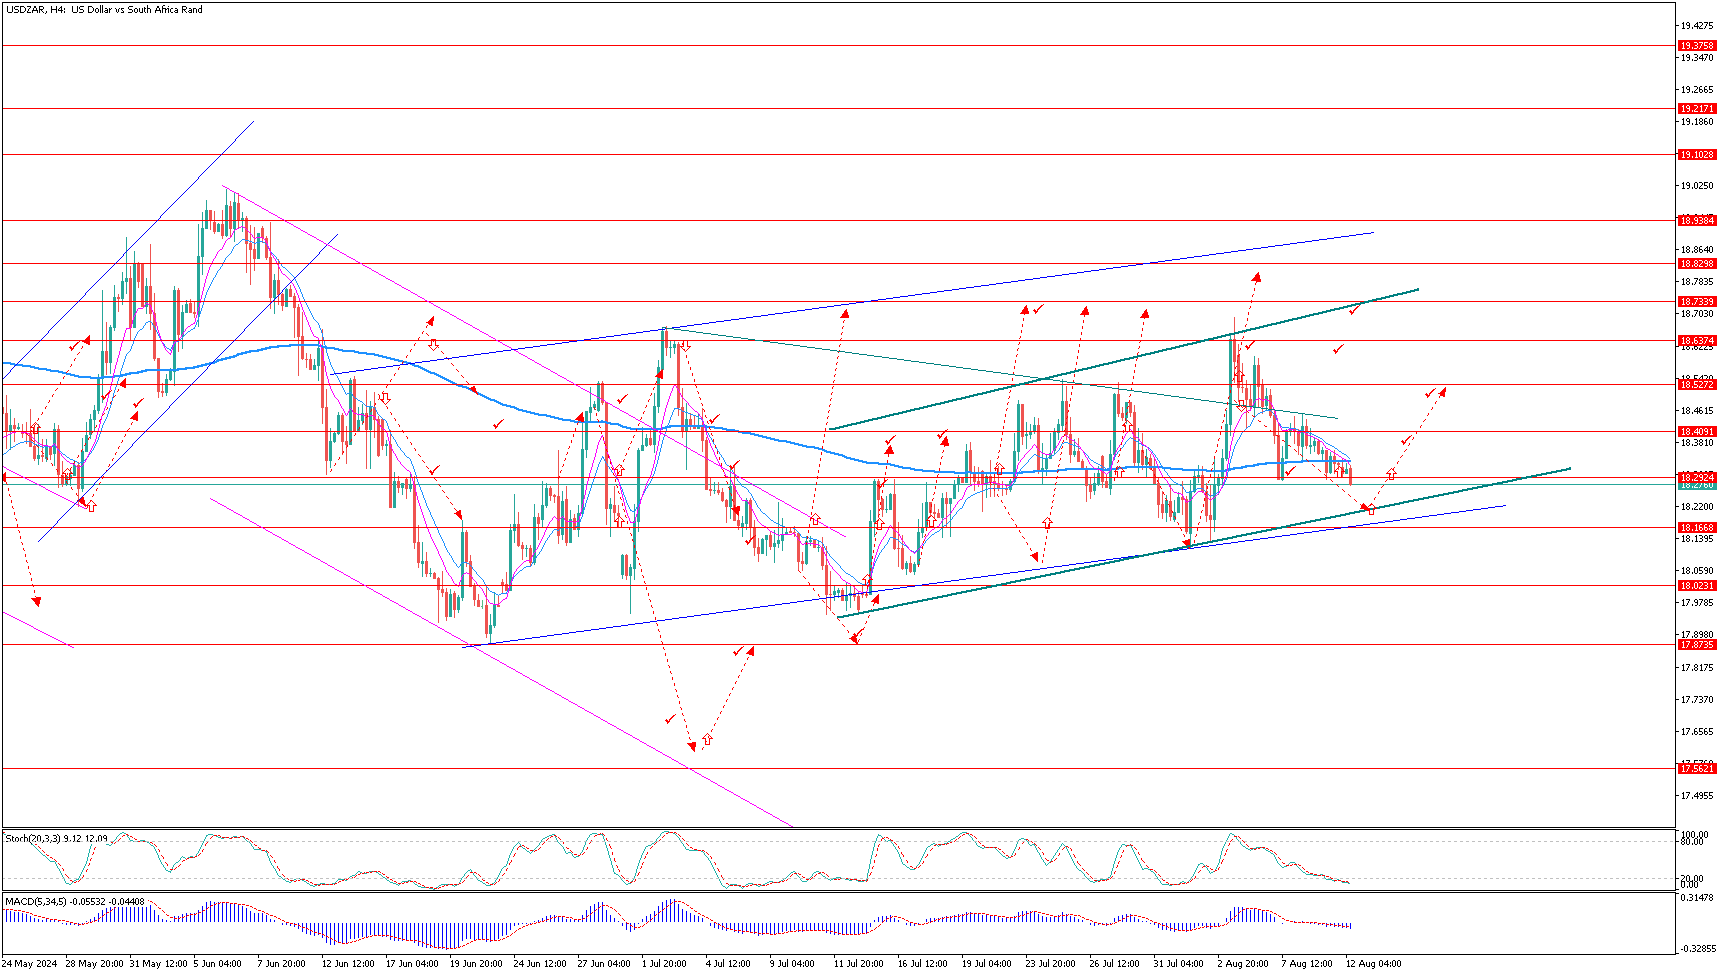Image resolution: width=1728 pixels, height=975 pixels.
Task: Click the USDZAR, H4 chart title text
Action: (x=104, y=9)
